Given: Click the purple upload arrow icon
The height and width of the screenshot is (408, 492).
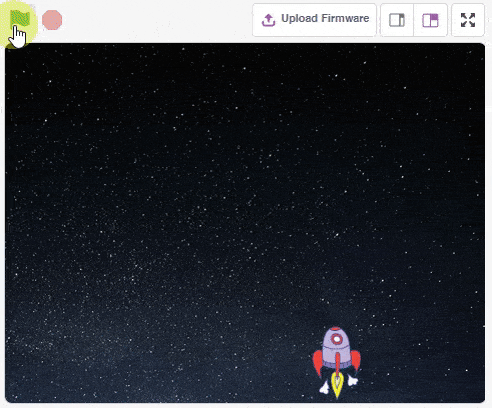Looking at the screenshot, I should tap(268, 20).
